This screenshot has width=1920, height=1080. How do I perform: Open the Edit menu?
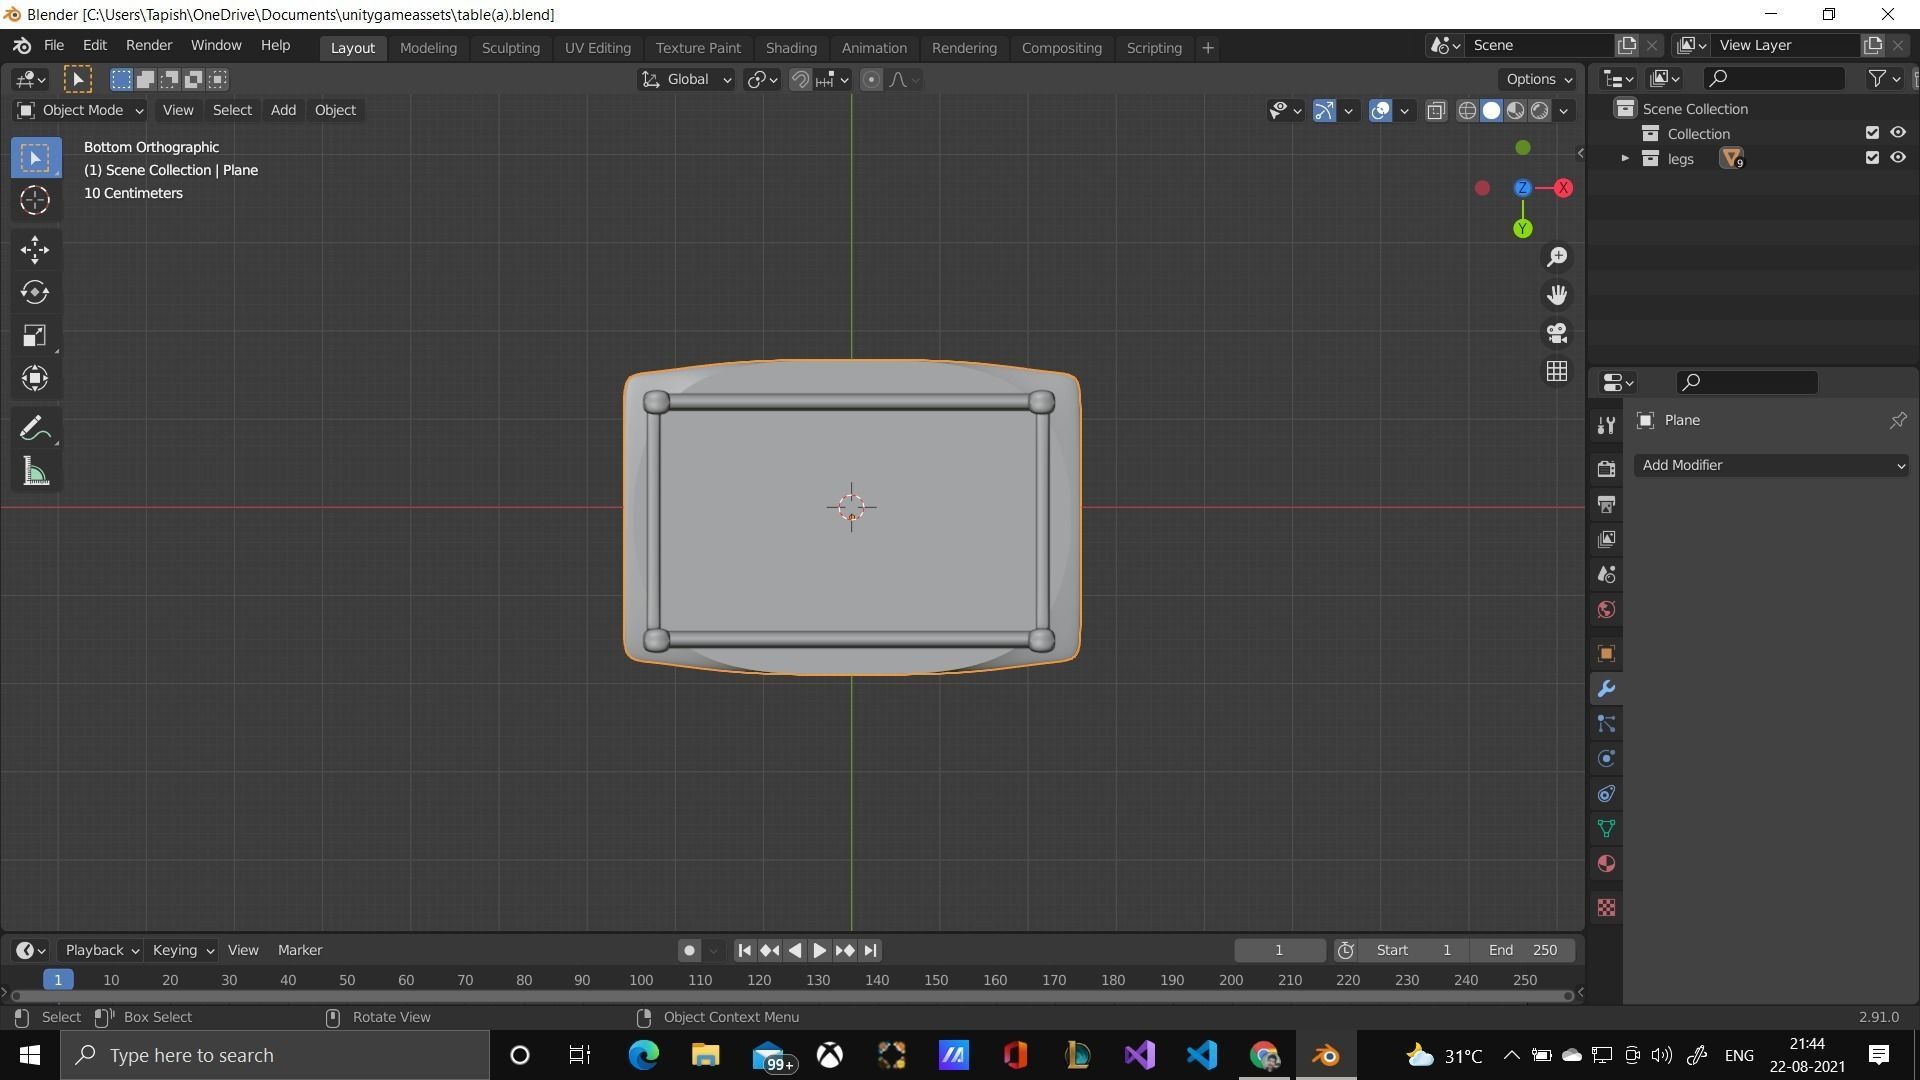pyautogui.click(x=94, y=46)
